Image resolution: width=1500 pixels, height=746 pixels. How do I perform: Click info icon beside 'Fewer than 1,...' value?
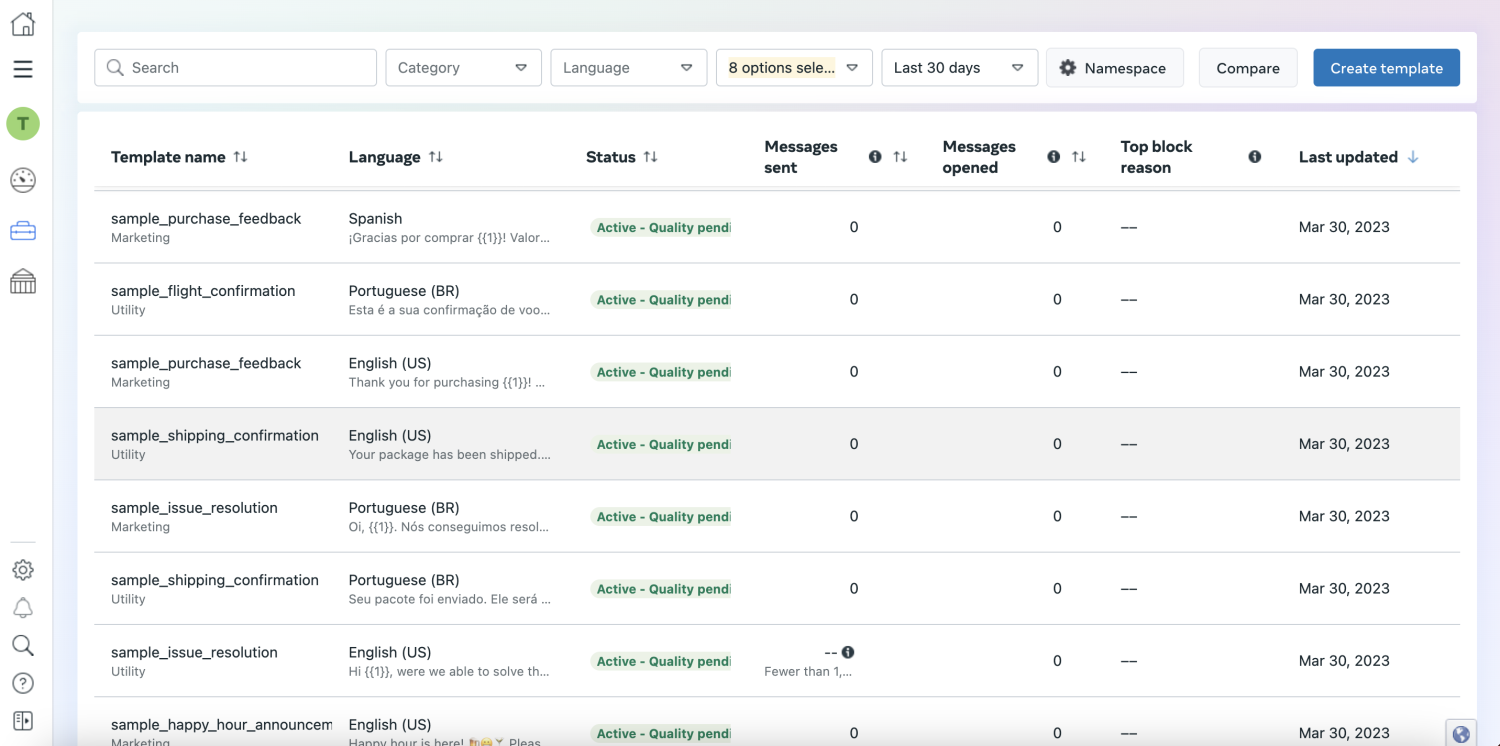click(x=848, y=652)
